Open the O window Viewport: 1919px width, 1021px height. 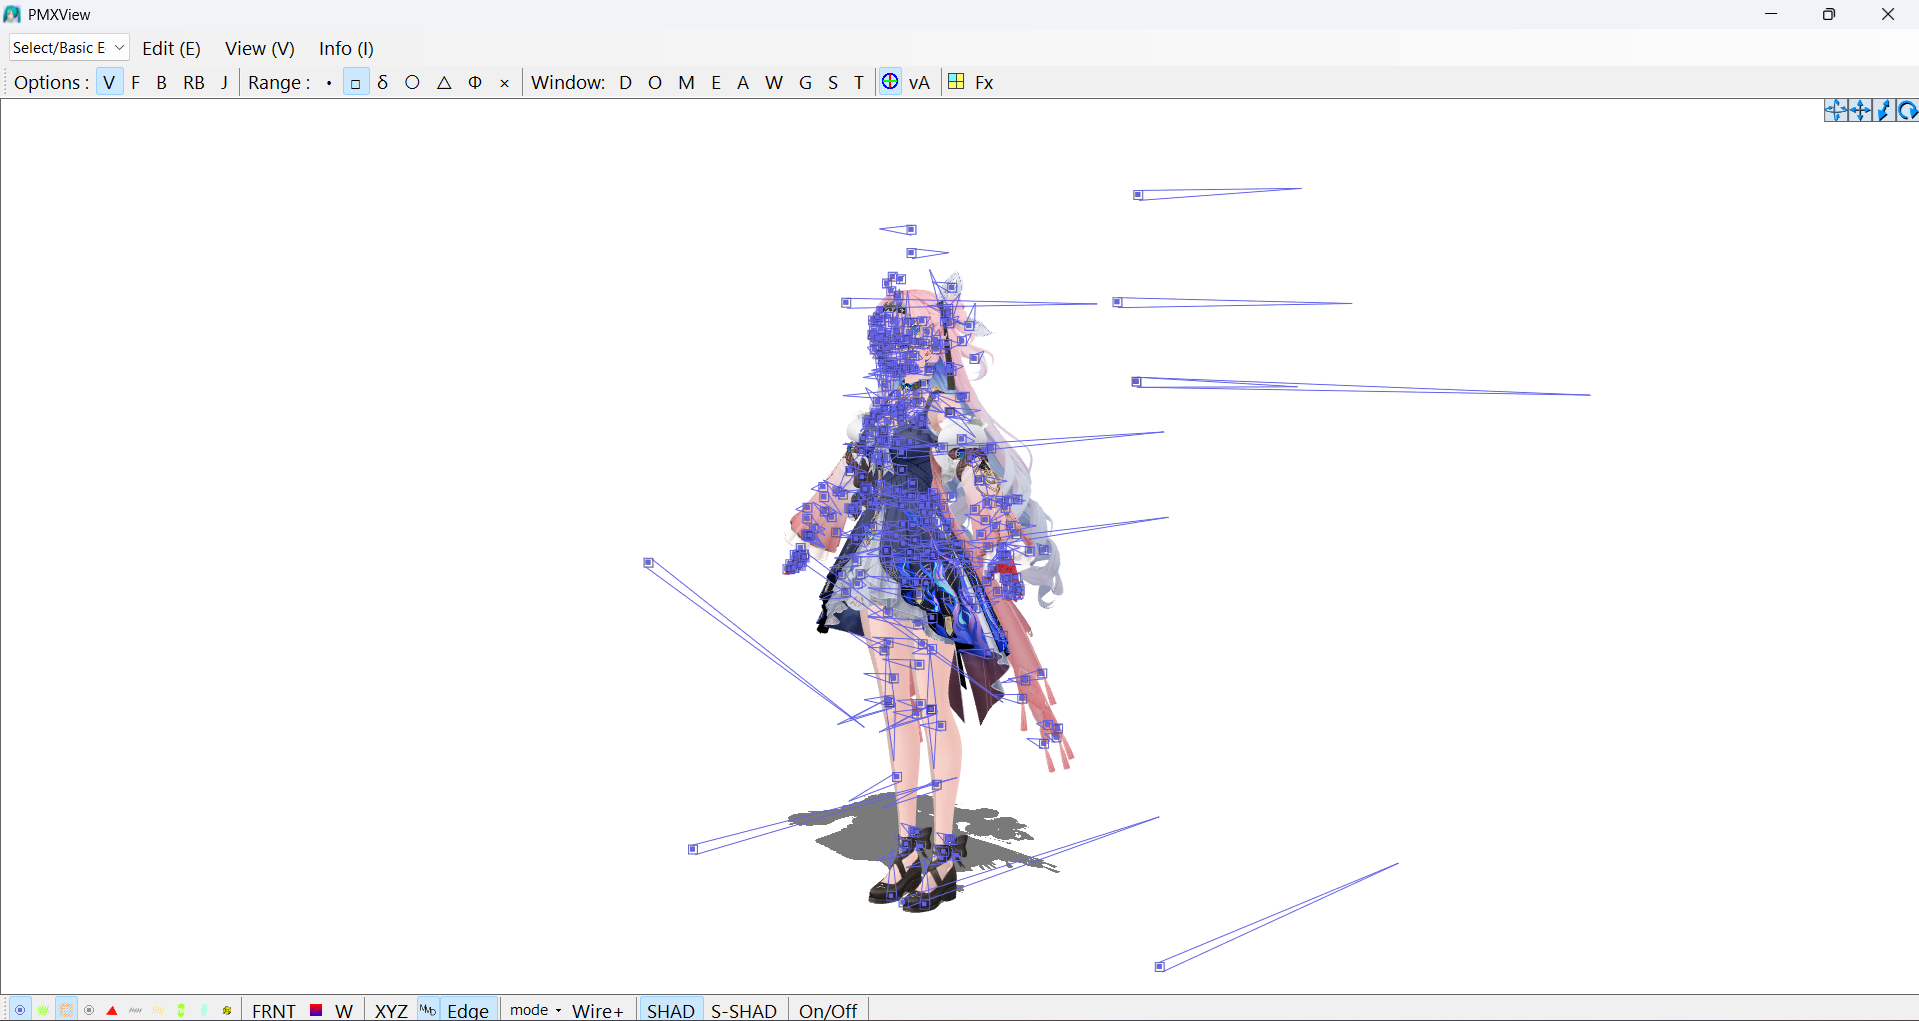coord(655,82)
